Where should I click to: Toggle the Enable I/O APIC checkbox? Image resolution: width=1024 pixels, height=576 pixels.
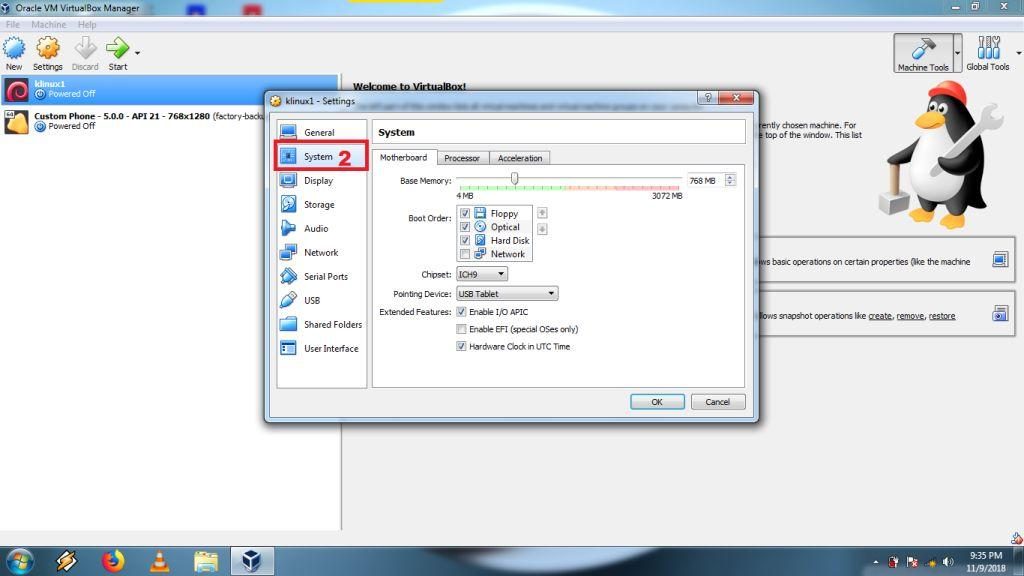461,312
